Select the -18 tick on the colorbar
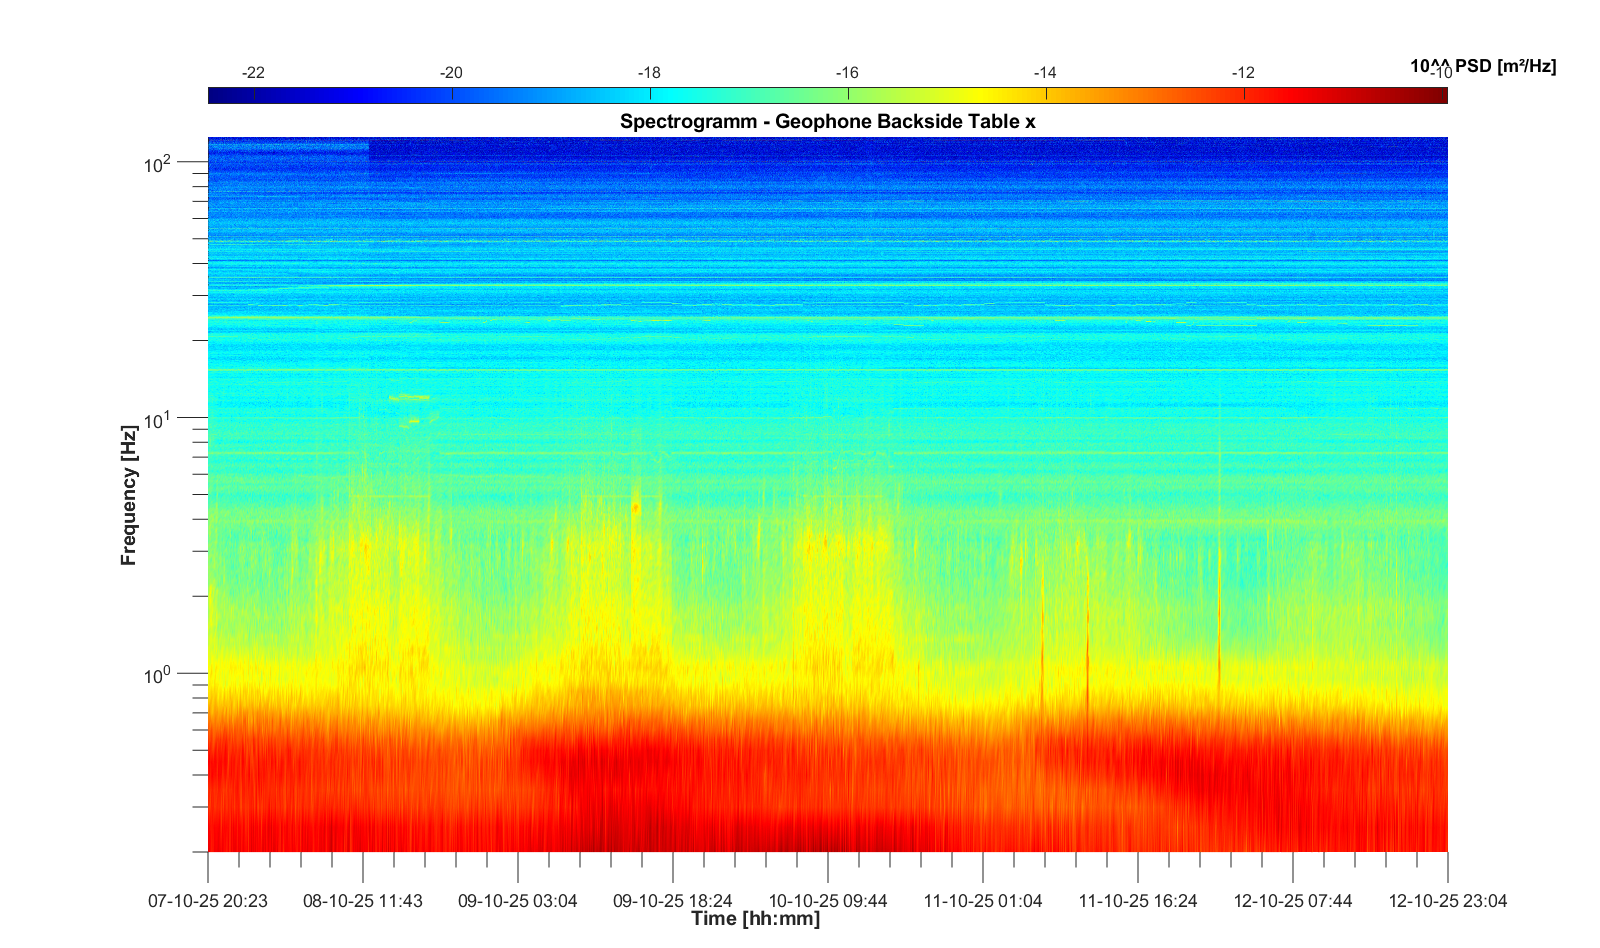Screen dimensions: 1600x948 650,73
